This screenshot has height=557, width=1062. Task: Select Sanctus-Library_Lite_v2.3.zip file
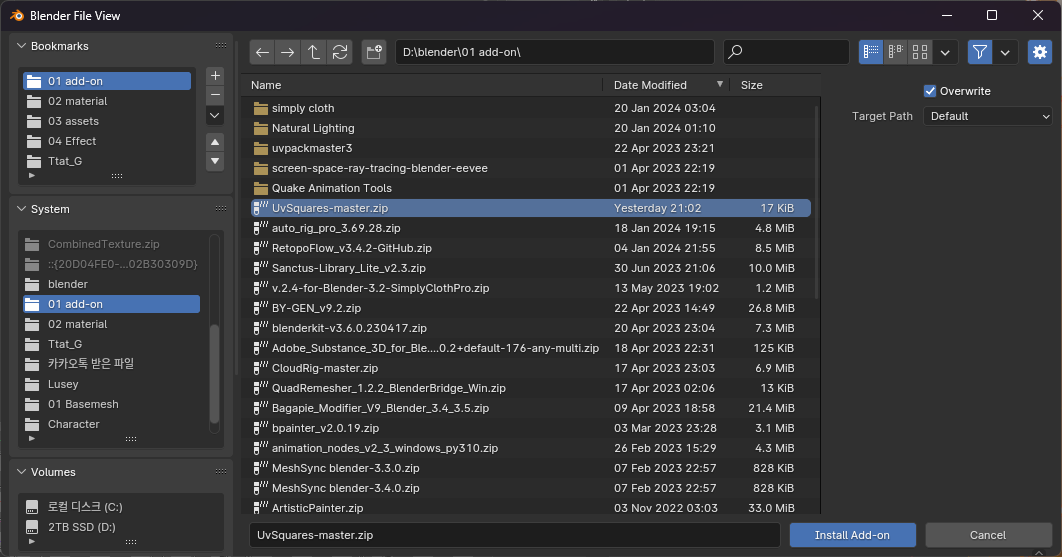(x=530, y=268)
